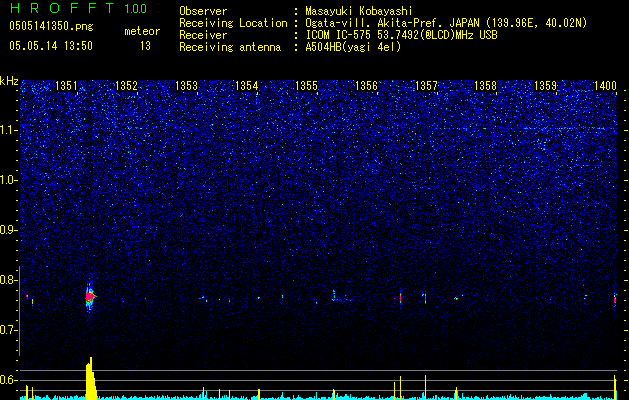The image size is (629, 400).
Task: Click the tall yellow intensity peak near 1351
Action: [x=91, y=378]
